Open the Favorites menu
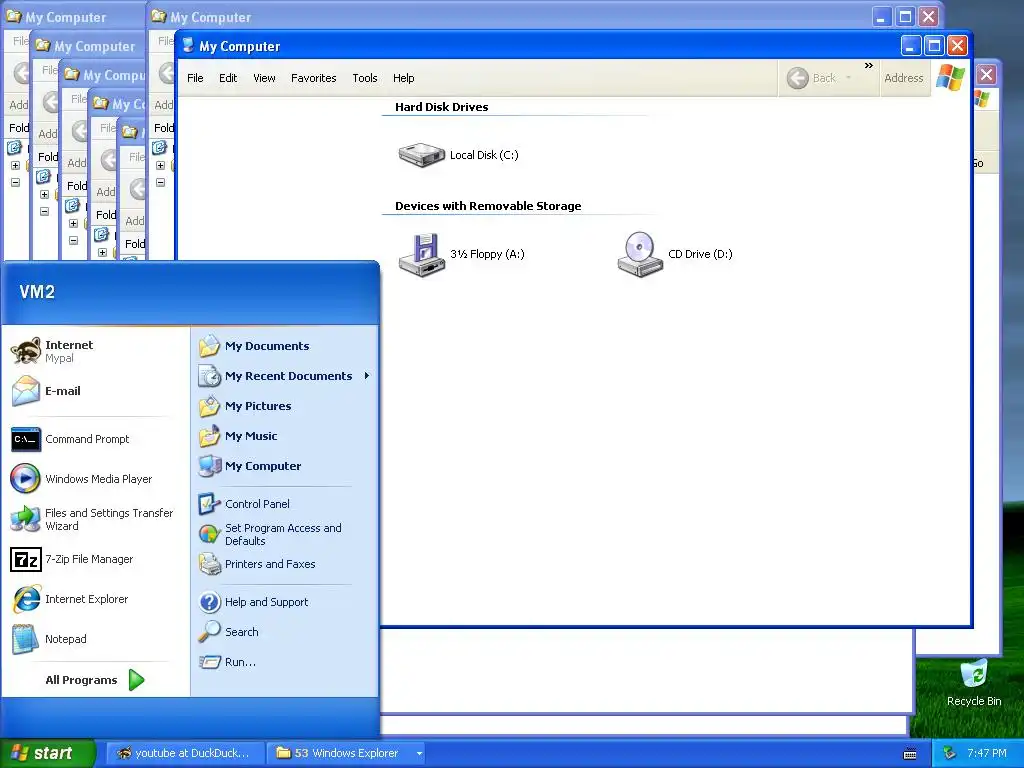The image size is (1024, 768). tap(313, 78)
